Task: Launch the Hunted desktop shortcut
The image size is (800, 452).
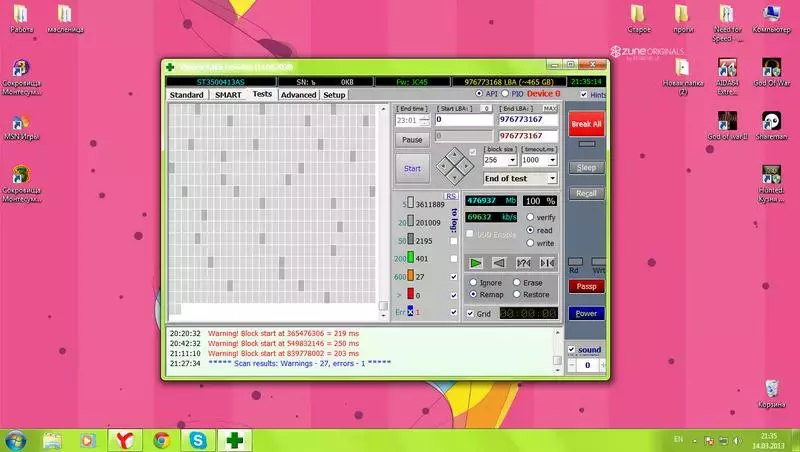Action: (771, 184)
